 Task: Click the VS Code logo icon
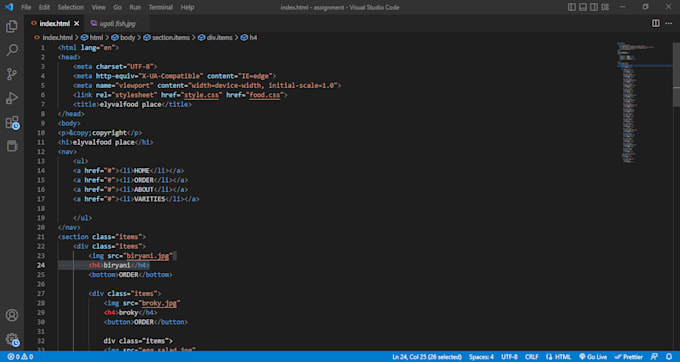(9, 7)
